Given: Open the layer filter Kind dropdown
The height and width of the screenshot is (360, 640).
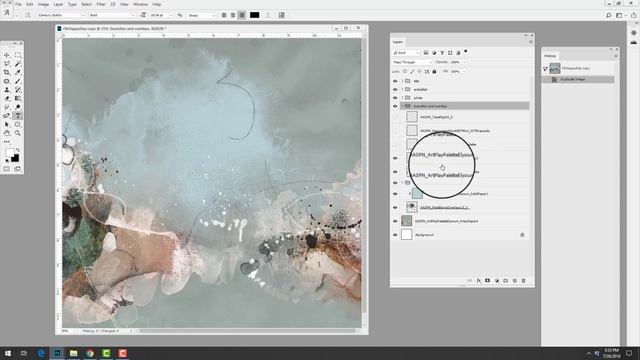Looking at the screenshot, I should click(406, 53).
